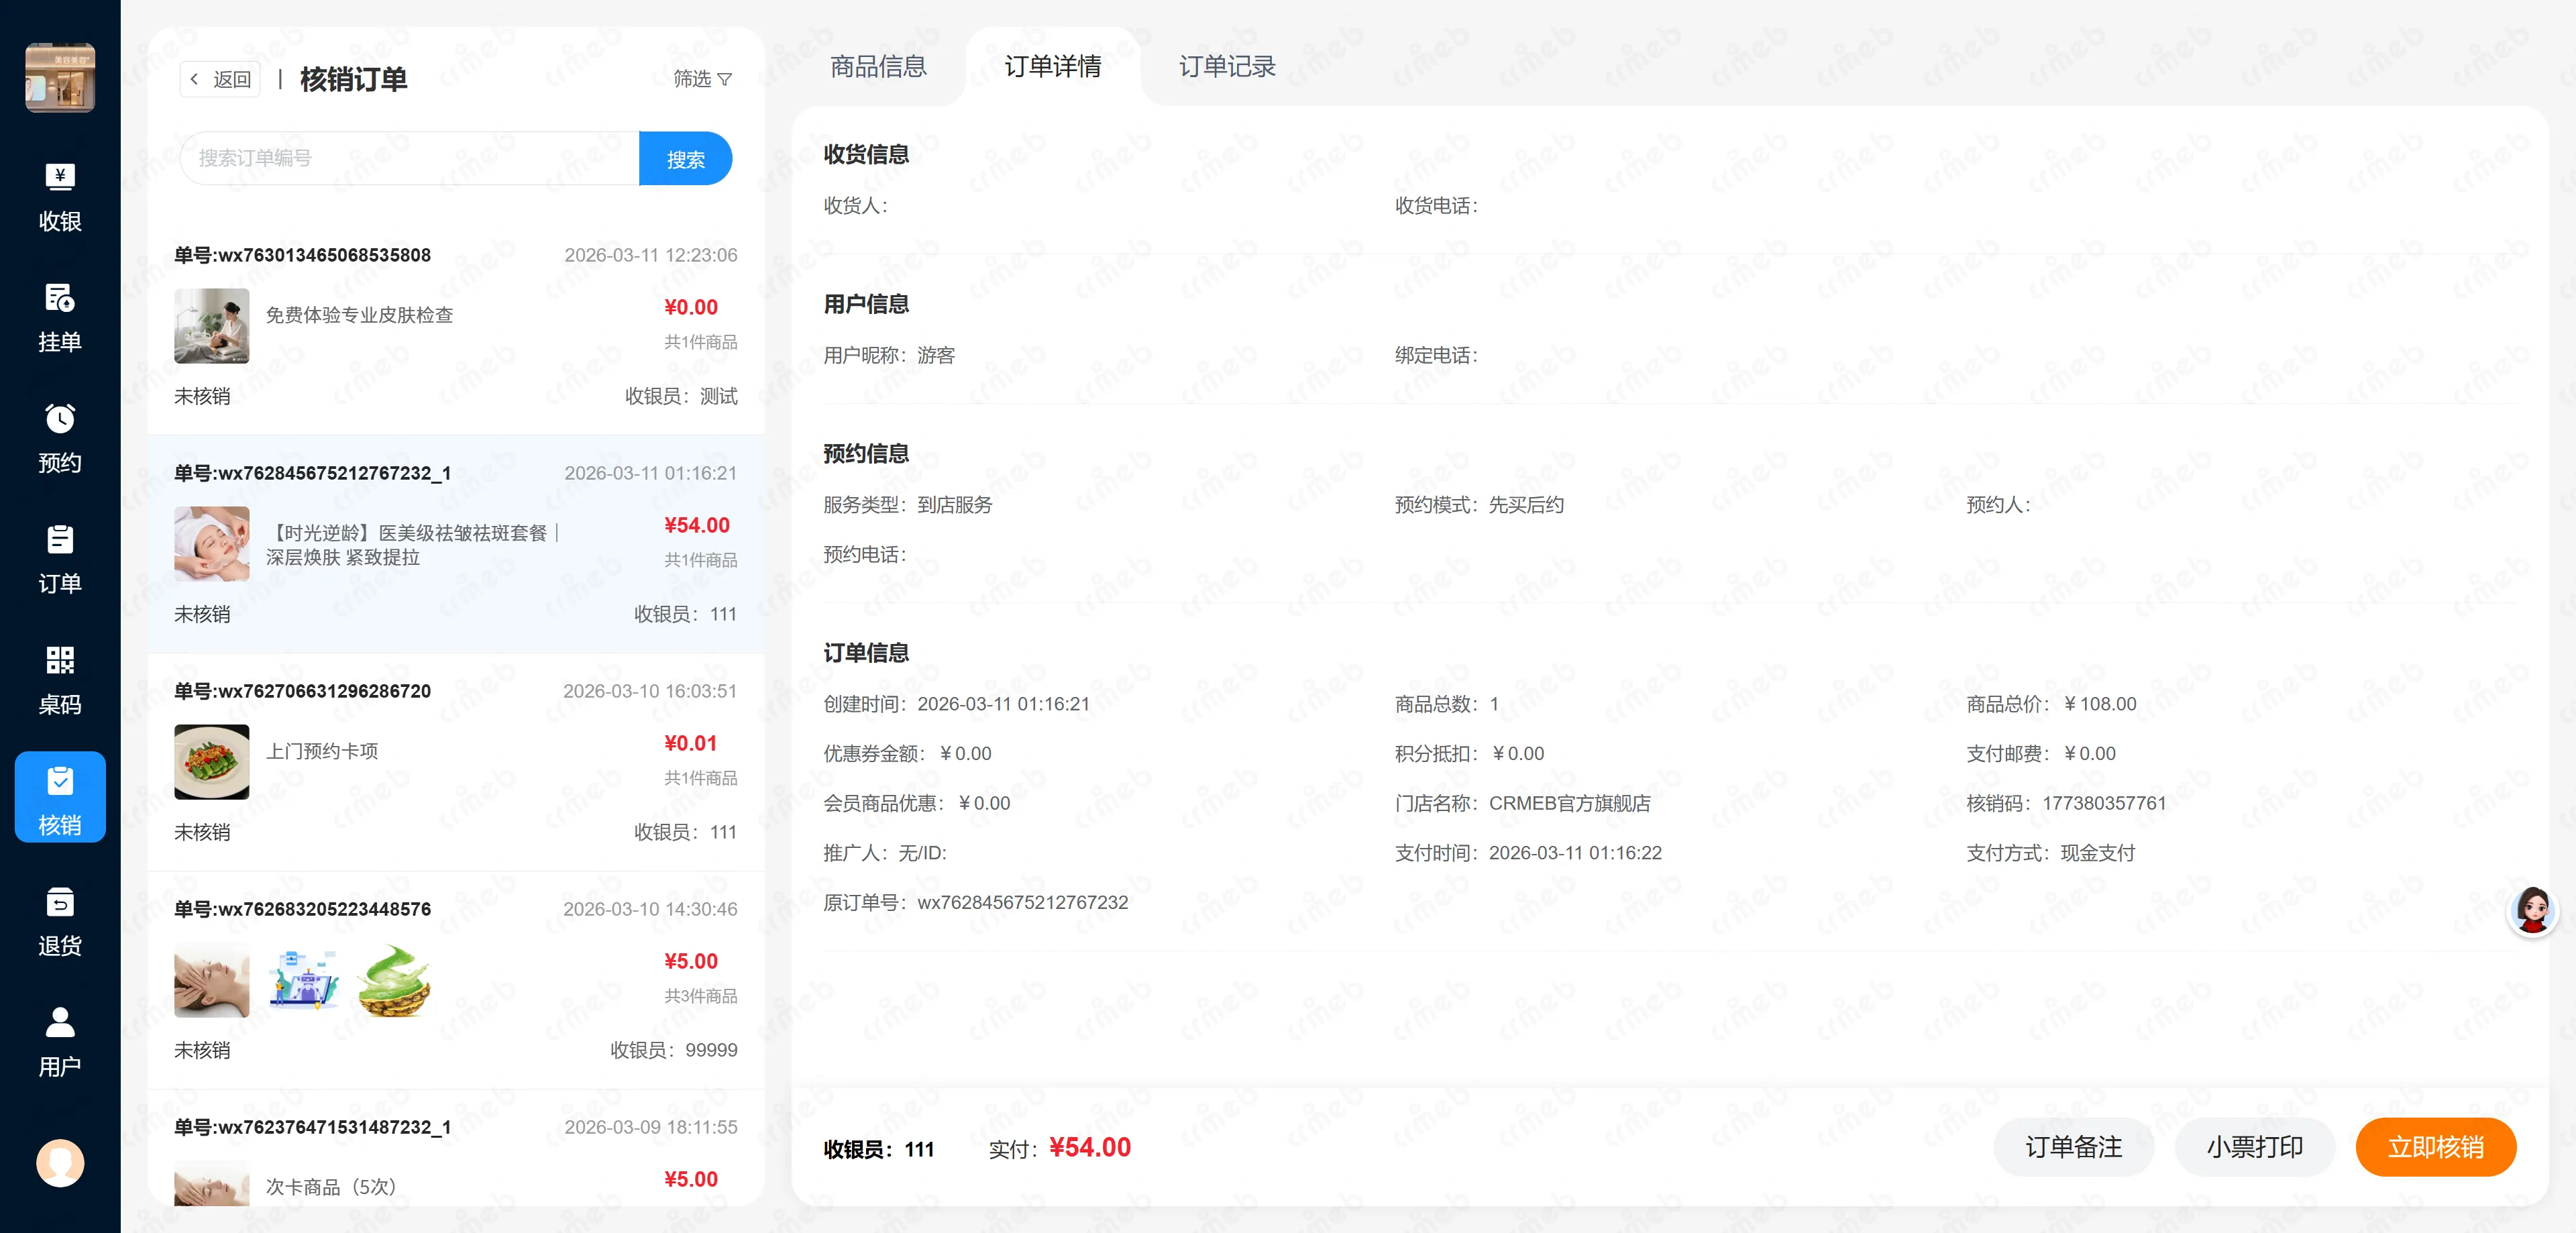This screenshot has width=2576, height=1233.
Task: Click the green pineapple thumbnail in three-item order
Action: pos(395,980)
